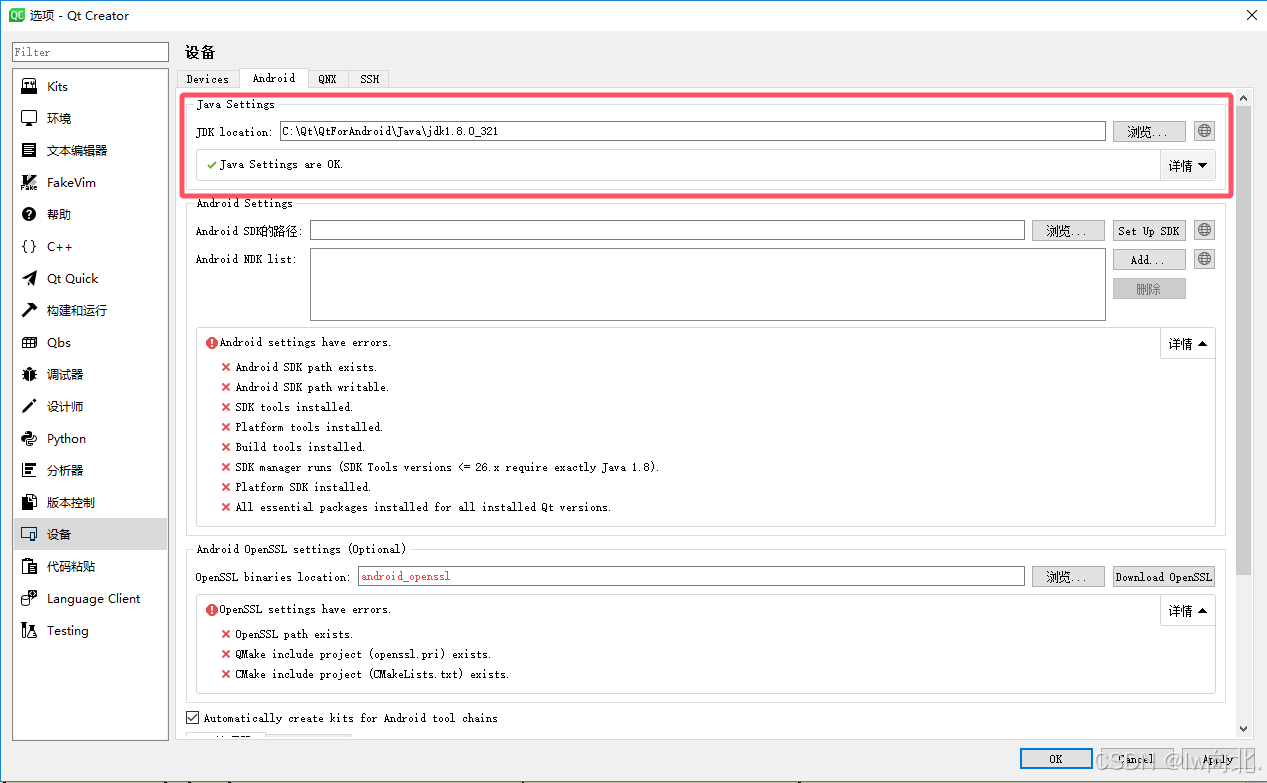The image size is (1267, 783).
Task: Browse for Android SDK path
Action: tap(1068, 230)
